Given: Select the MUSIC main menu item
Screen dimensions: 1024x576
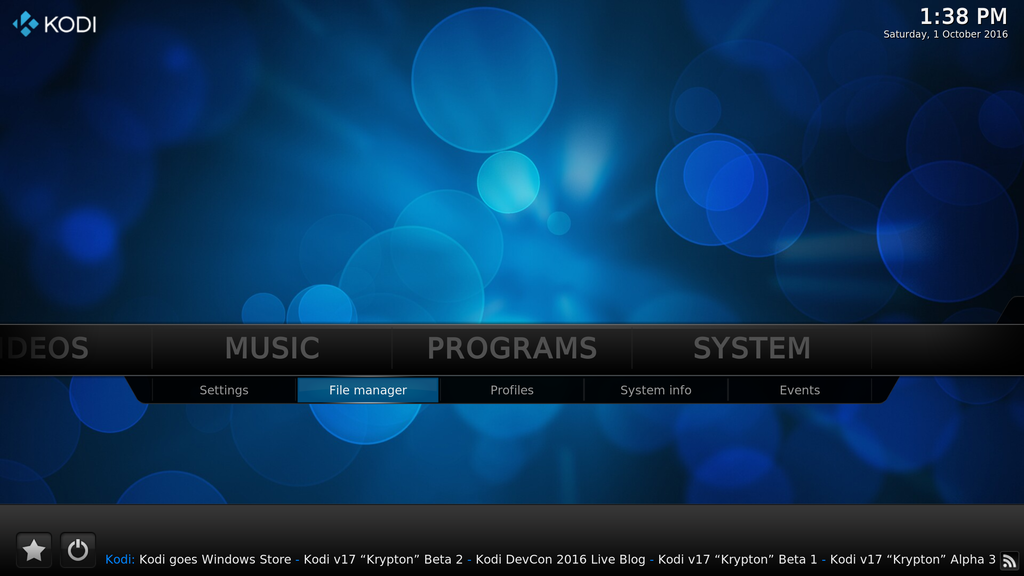Looking at the screenshot, I should coord(272,349).
